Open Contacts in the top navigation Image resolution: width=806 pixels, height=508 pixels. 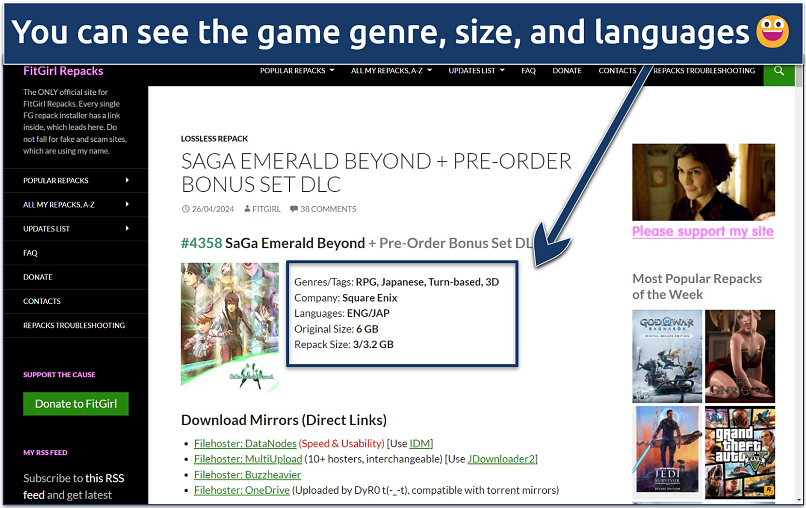[x=617, y=70]
